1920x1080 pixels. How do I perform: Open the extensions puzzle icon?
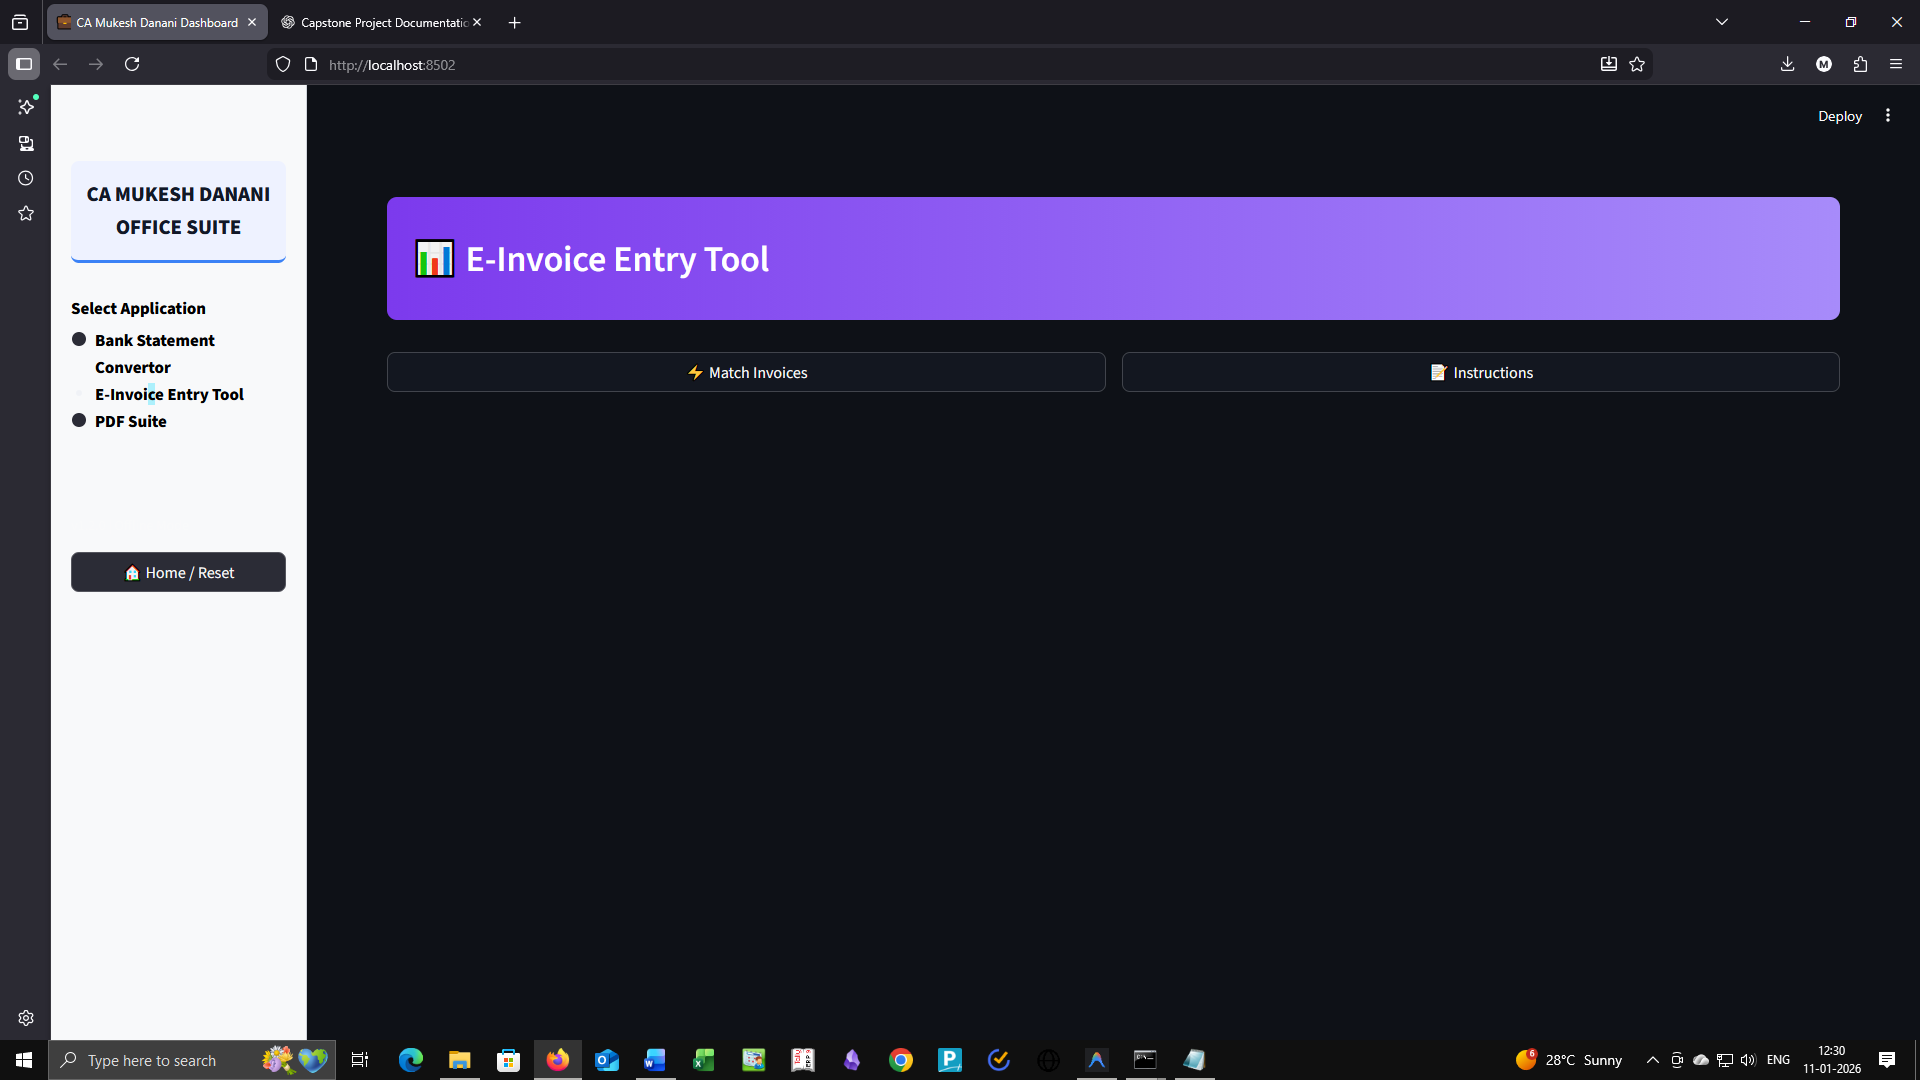pos(1860,64)
